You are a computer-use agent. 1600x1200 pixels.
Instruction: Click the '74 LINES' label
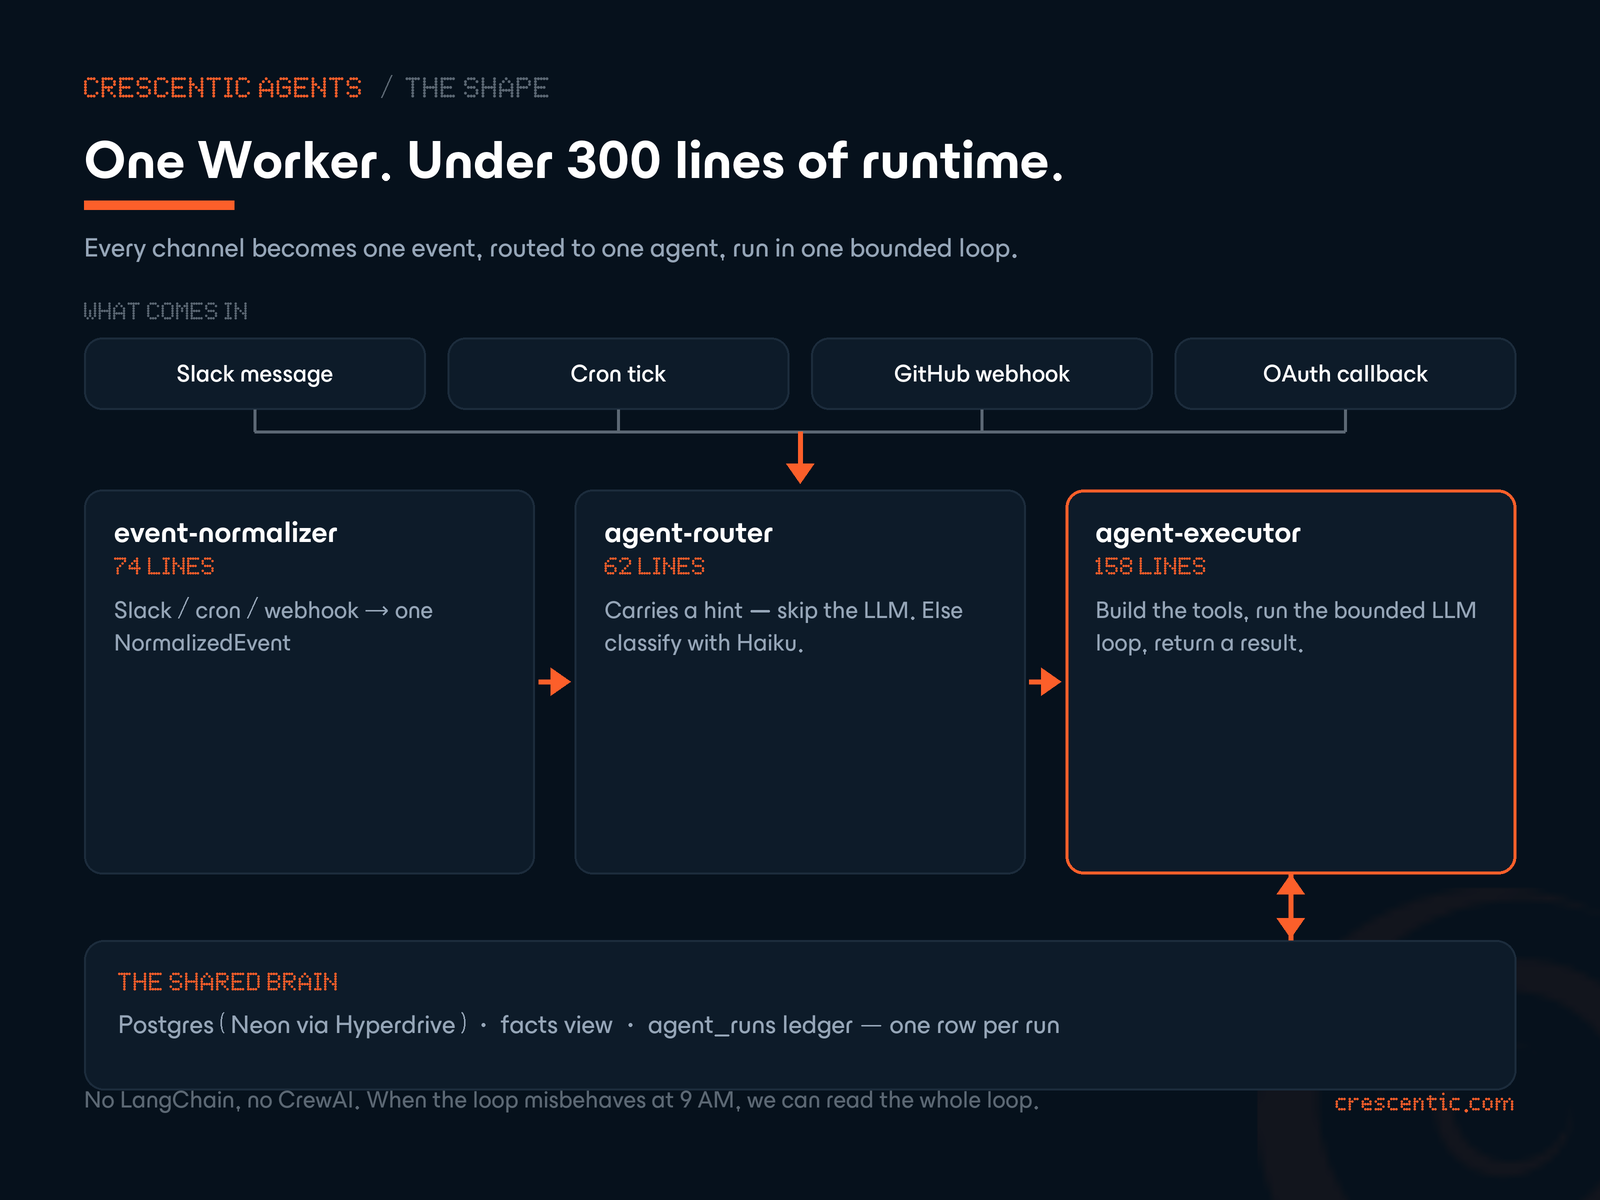[164, 566]
